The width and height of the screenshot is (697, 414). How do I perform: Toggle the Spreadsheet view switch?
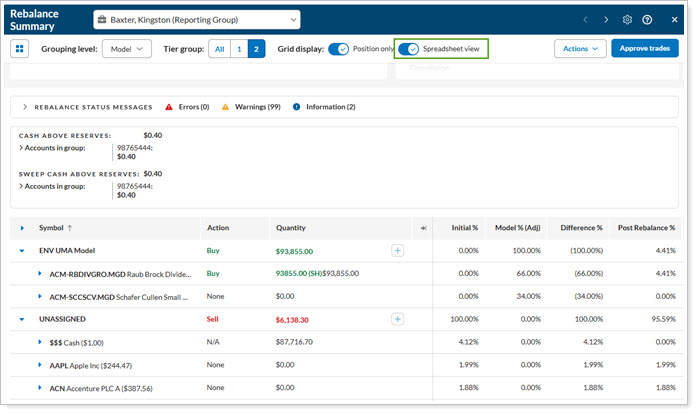click(x=408, y=49)
